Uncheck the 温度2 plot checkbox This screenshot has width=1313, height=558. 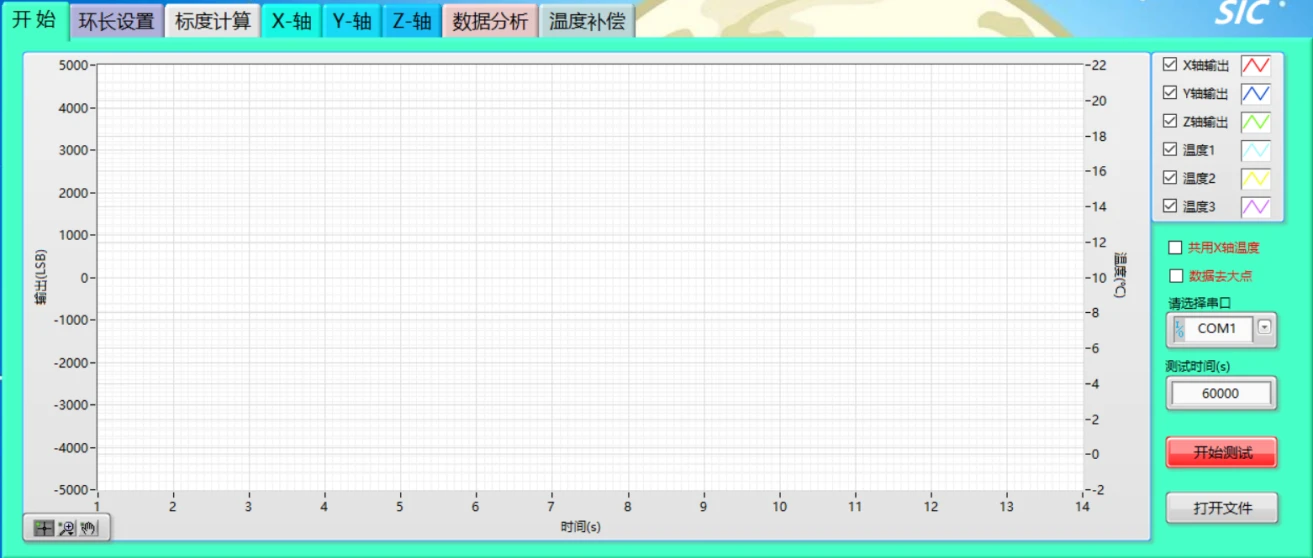click(x=1170, y=178)
